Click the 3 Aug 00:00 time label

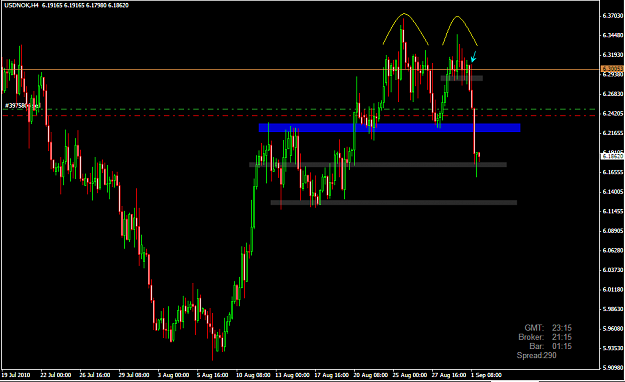click(x=173, y=375)
